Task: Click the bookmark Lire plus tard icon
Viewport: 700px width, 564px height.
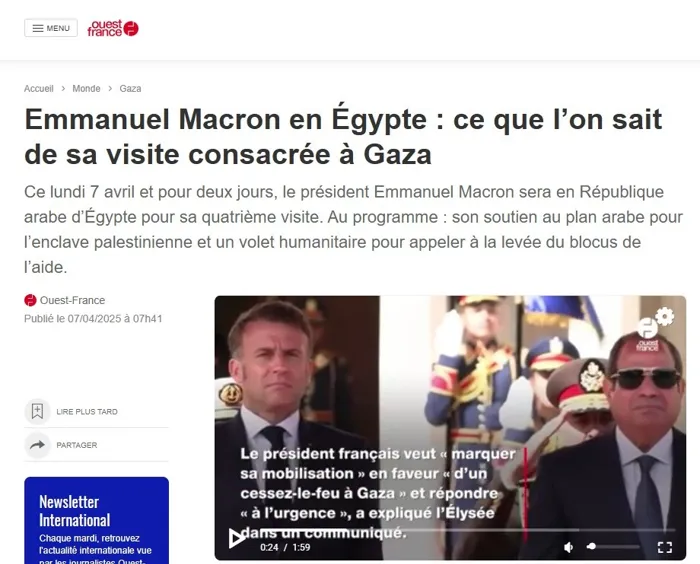Action: click(x=38, y=411)
